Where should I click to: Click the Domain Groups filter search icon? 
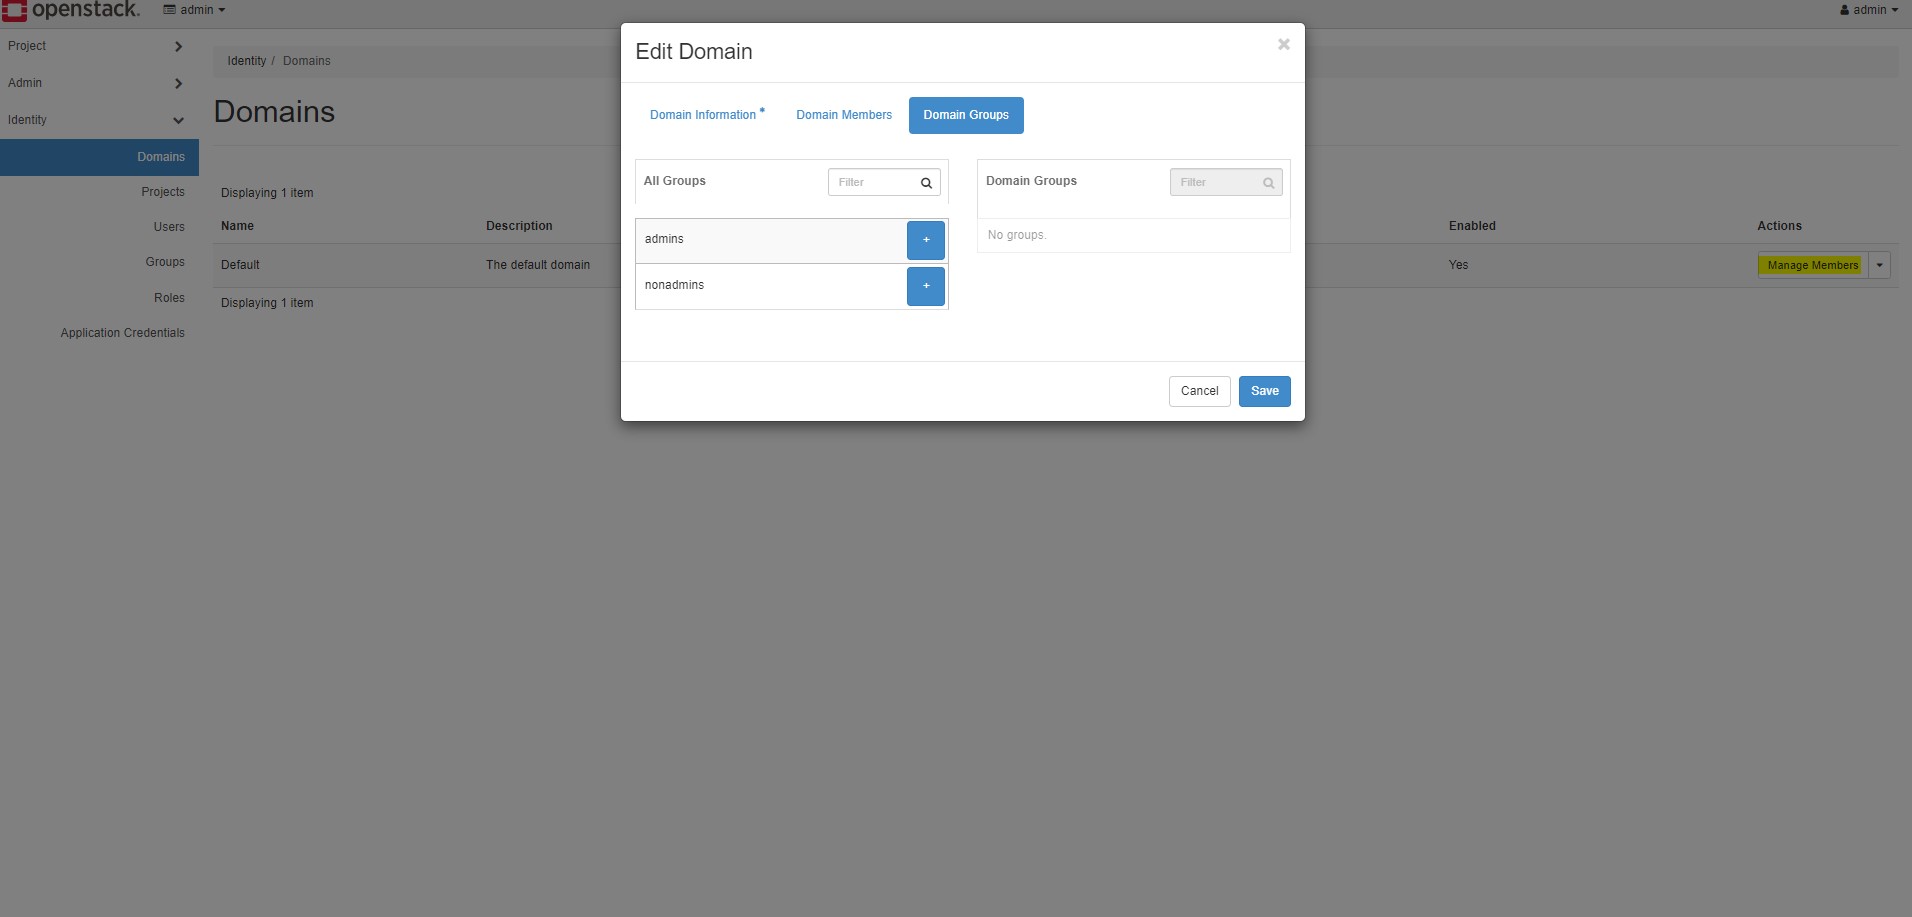pos(1268,183)
